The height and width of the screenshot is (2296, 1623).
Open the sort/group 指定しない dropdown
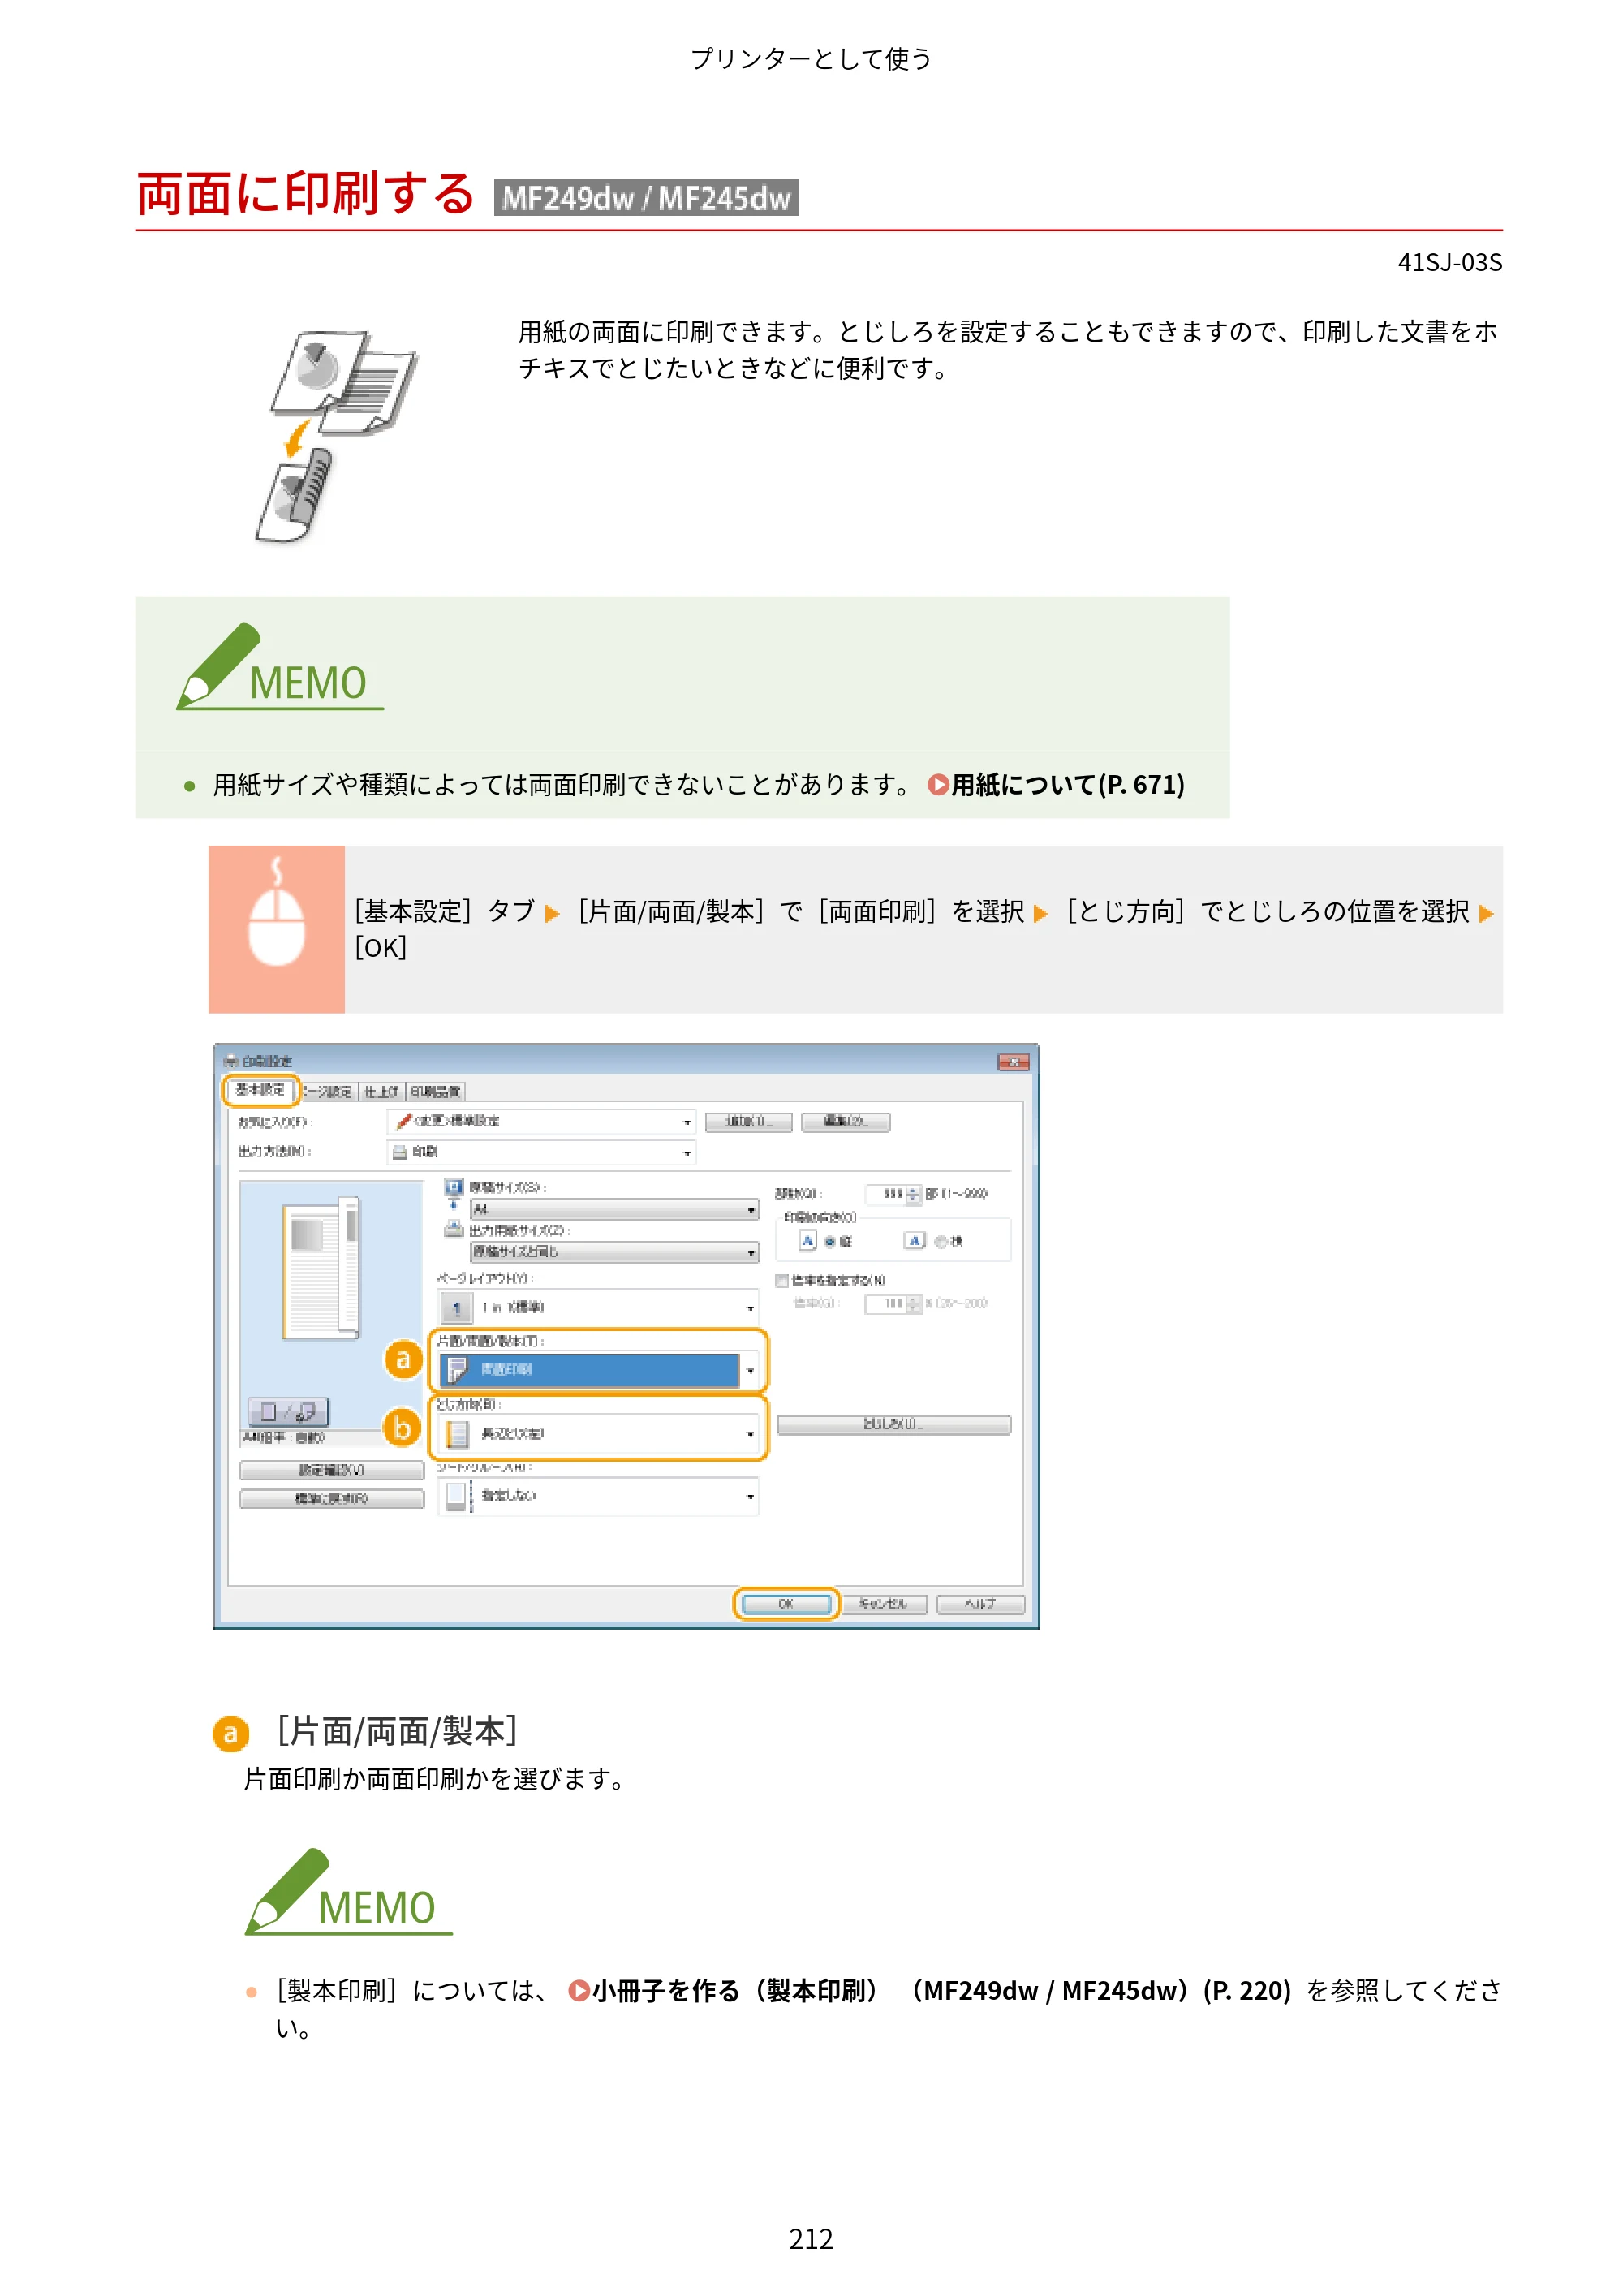[x=599, y=1496]
